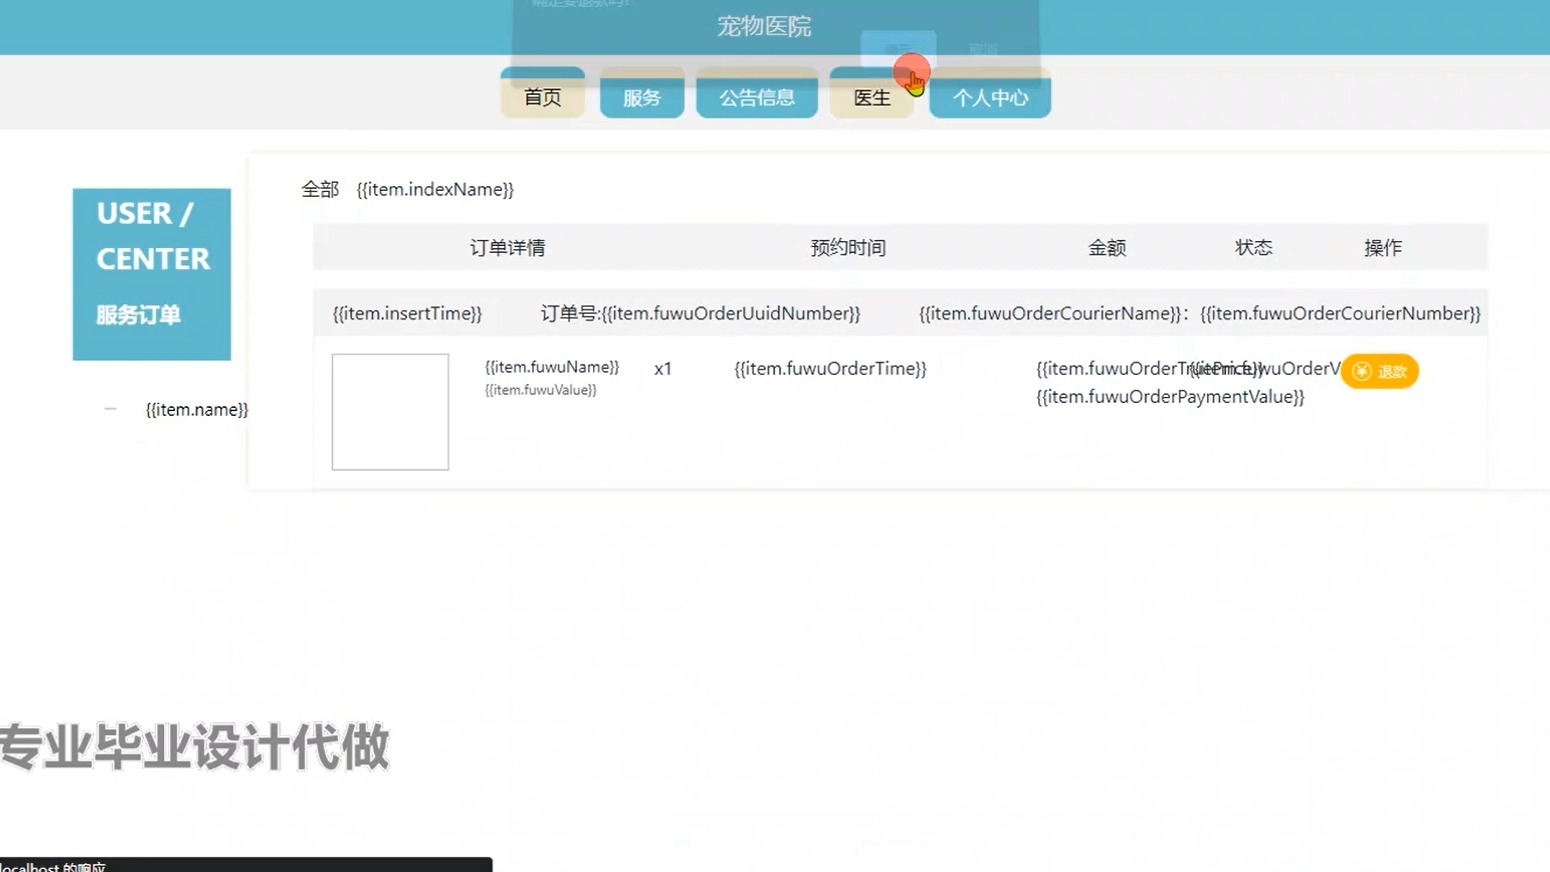
Task: Click the 金额 column header
Action: [x=1107, y=247]
